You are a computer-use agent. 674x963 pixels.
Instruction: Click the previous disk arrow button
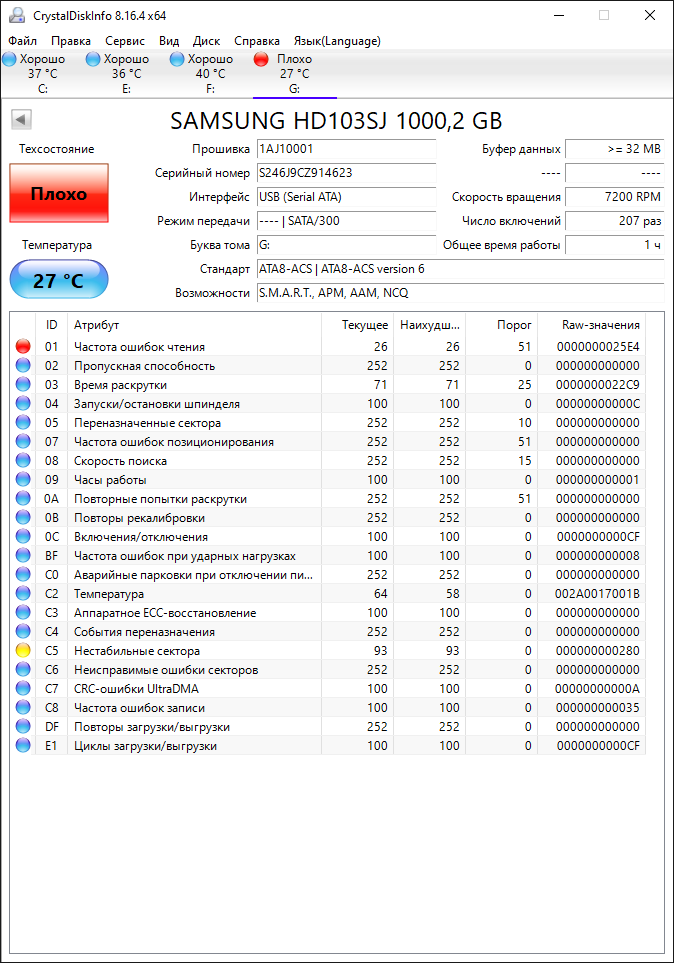(x=22, y=119)
